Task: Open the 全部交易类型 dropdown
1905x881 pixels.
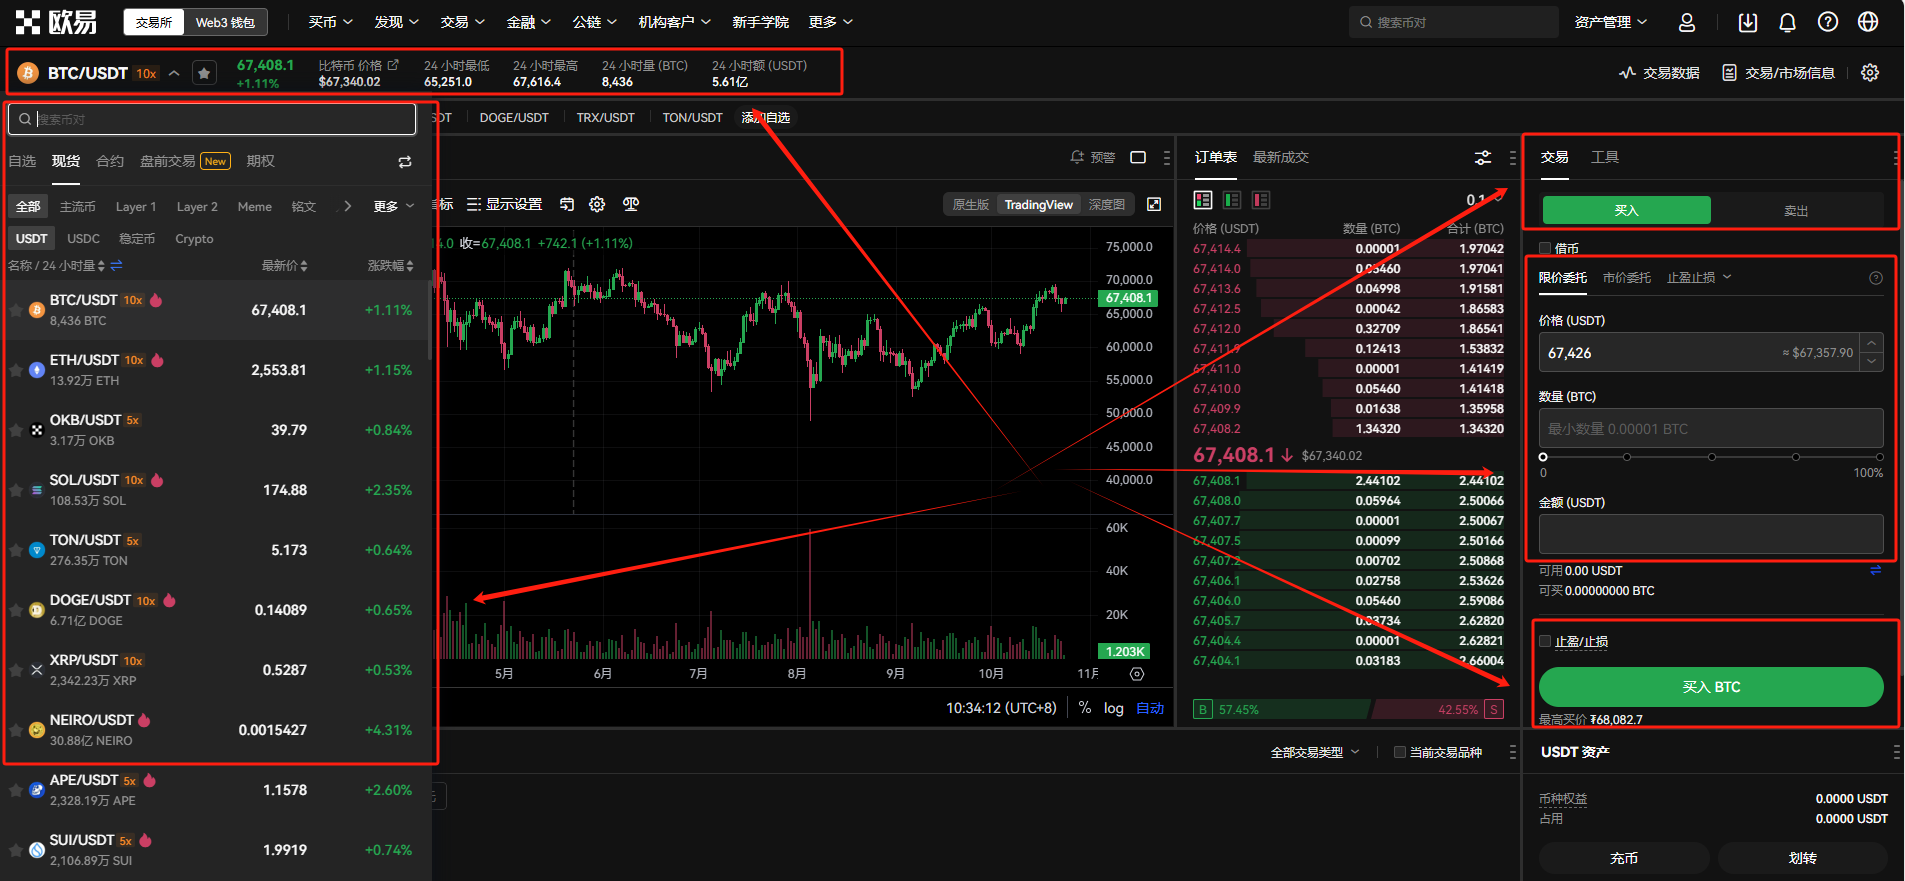Action: [1315, 752]
